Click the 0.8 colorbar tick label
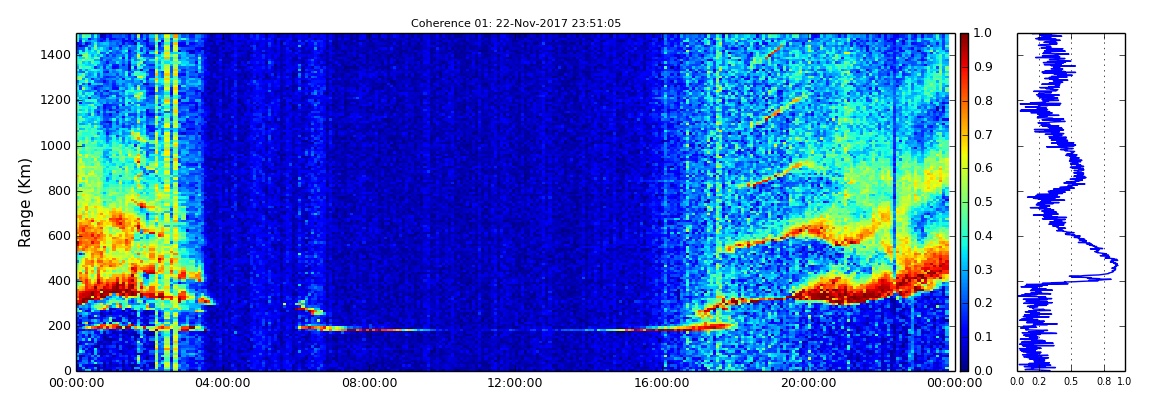The width and height of the screenshot is (1150, 407). (981, 100)
